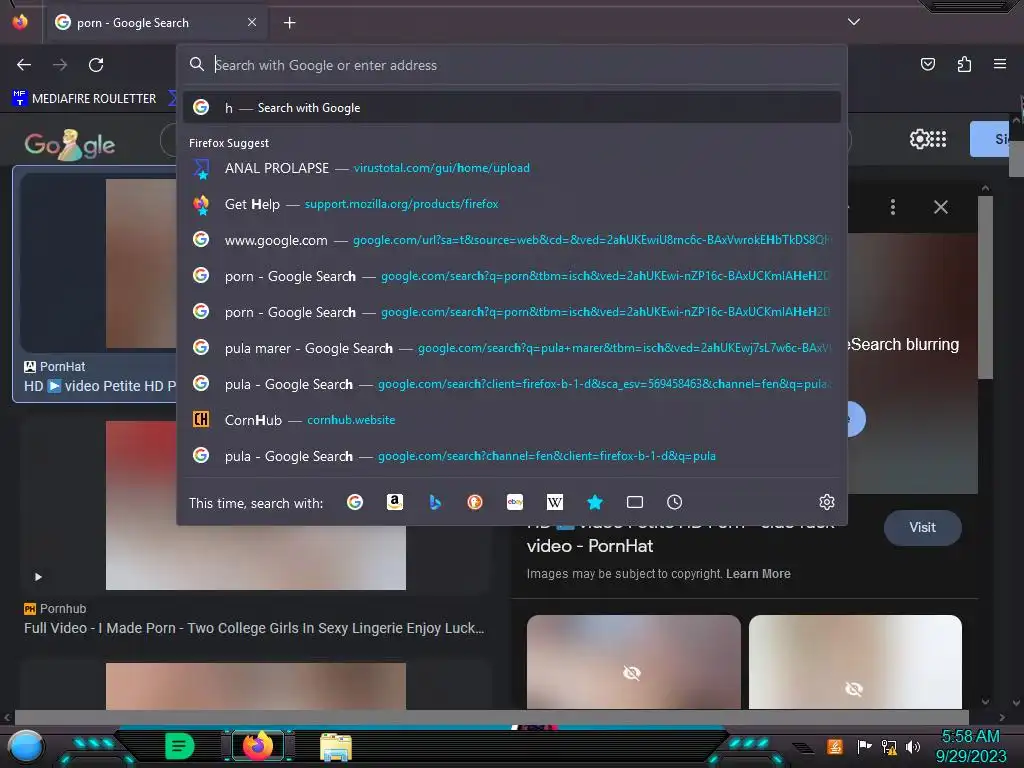This screenshot has width=1024, height=768.
Task: Search this time with Wikipedia
Action: [x=554, y=502]
